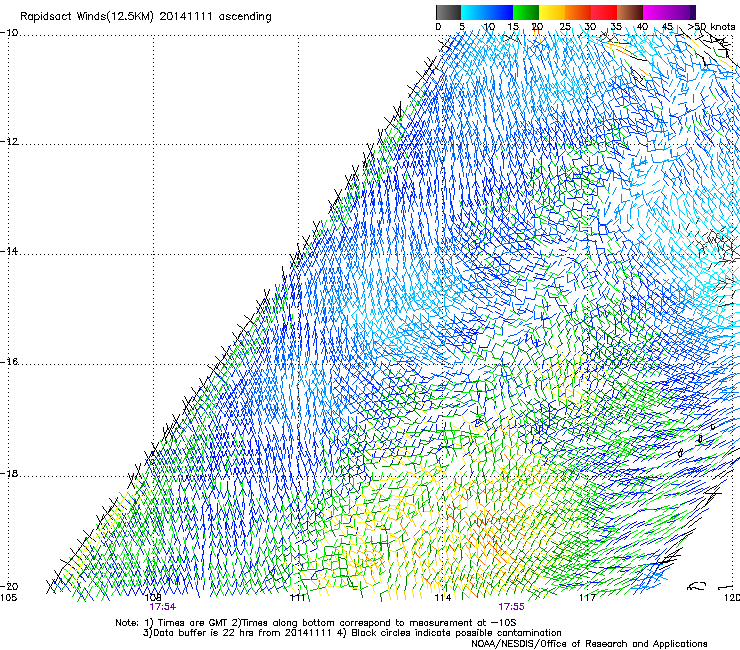Click the yellow 20-25 knots color swatch

pyautogui.click(x=552, y=12)
